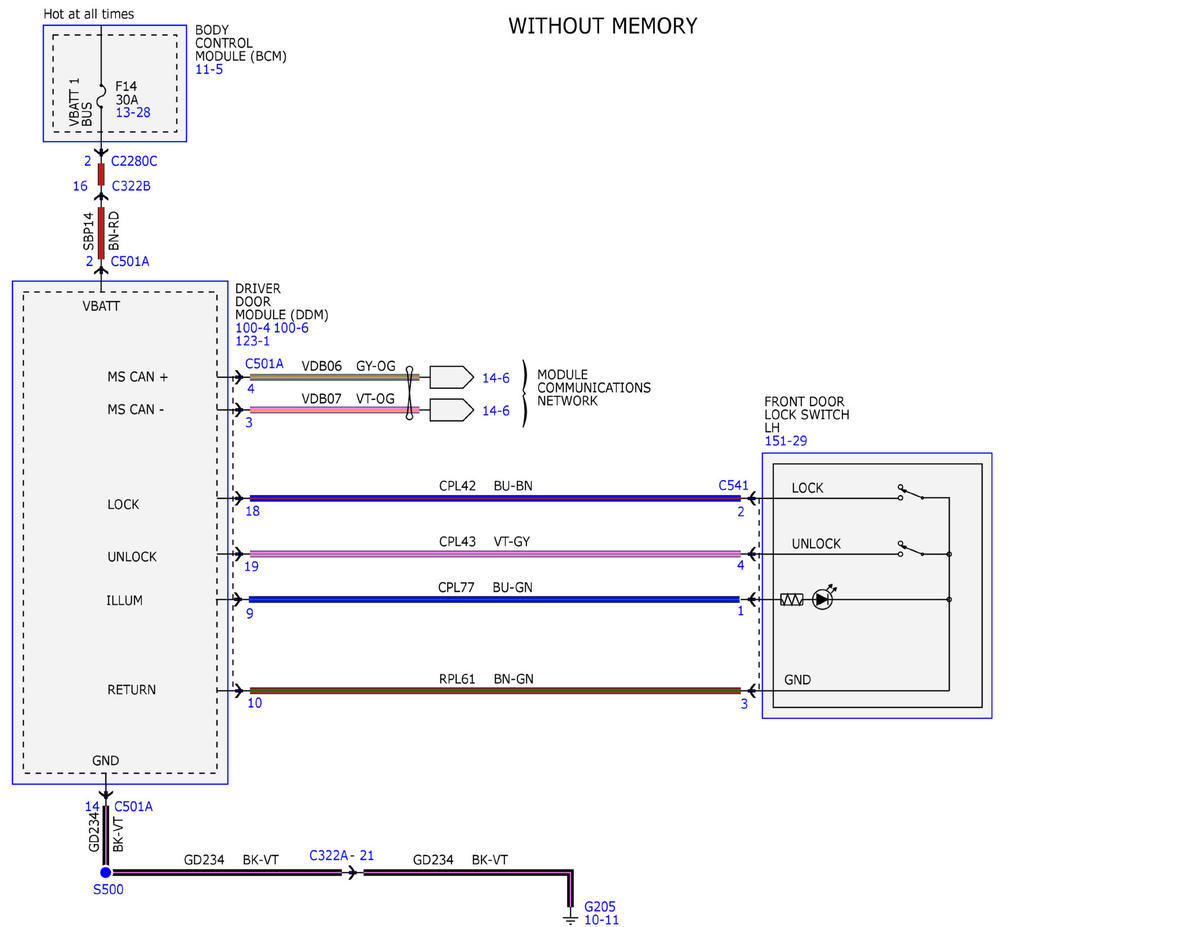Open the 10-11 reference below G205
The image size is (1200, 927).
602,920
